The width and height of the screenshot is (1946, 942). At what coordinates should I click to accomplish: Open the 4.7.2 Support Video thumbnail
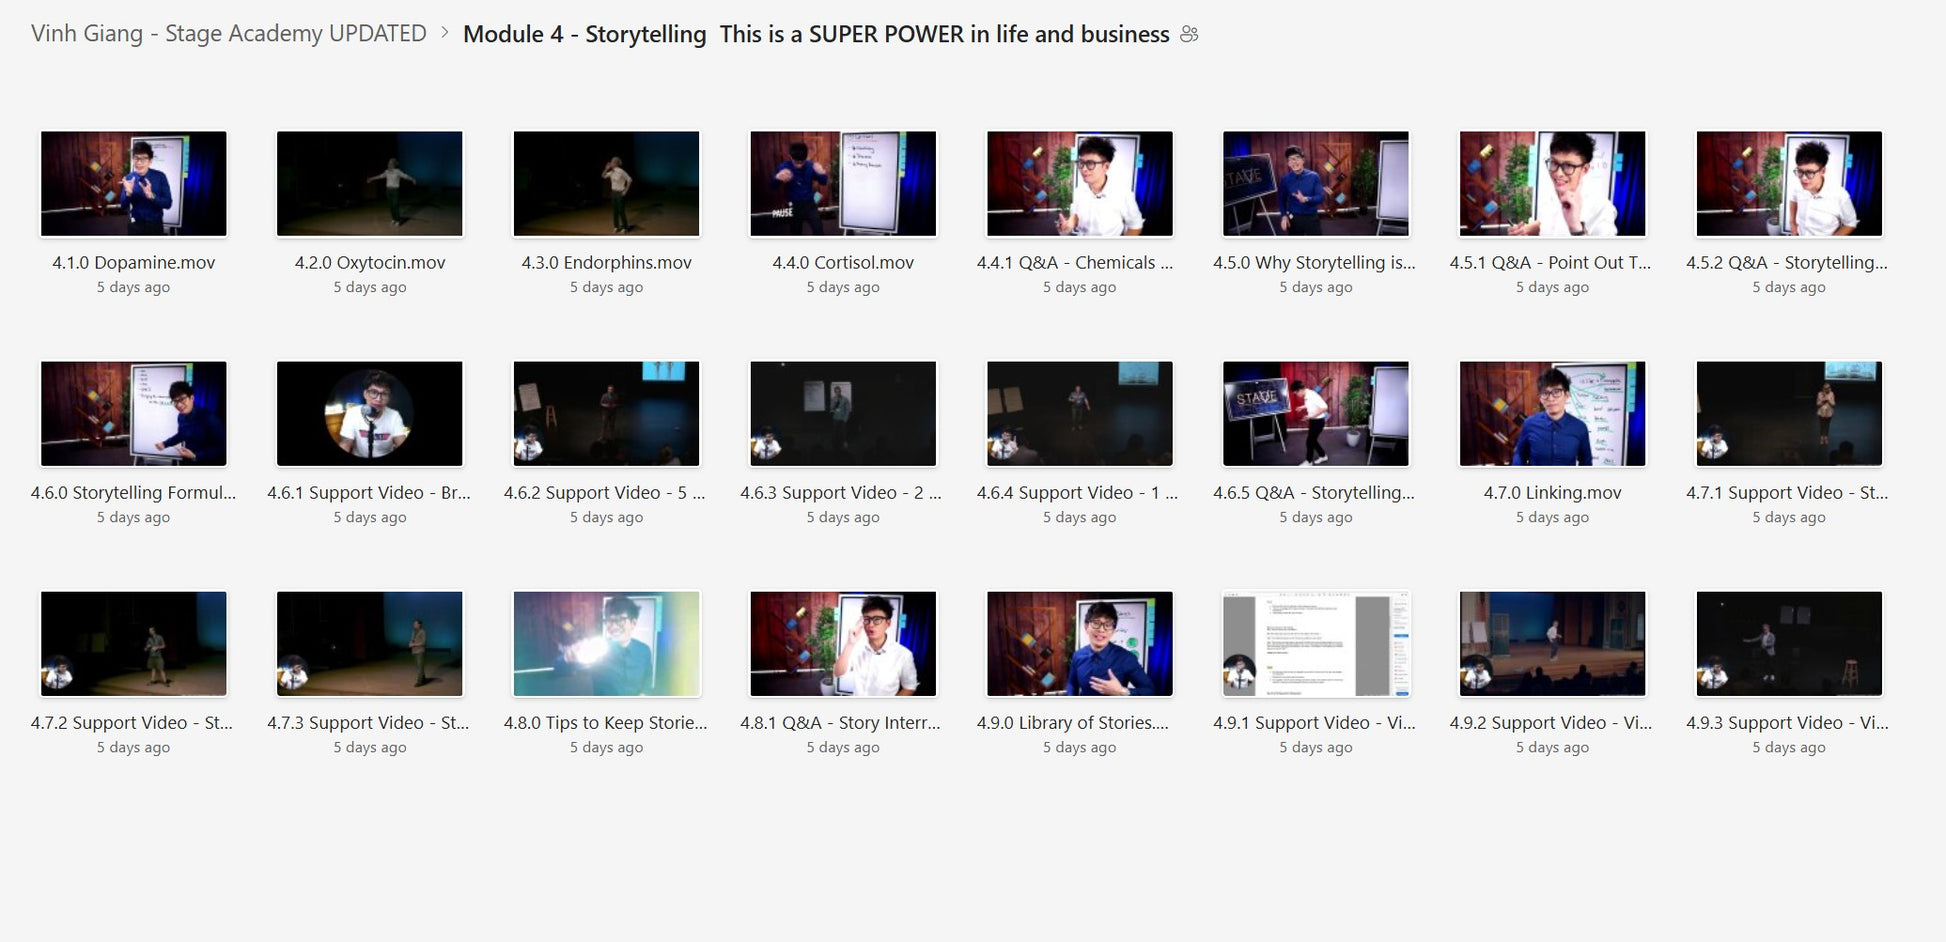[x=134, y=644]
